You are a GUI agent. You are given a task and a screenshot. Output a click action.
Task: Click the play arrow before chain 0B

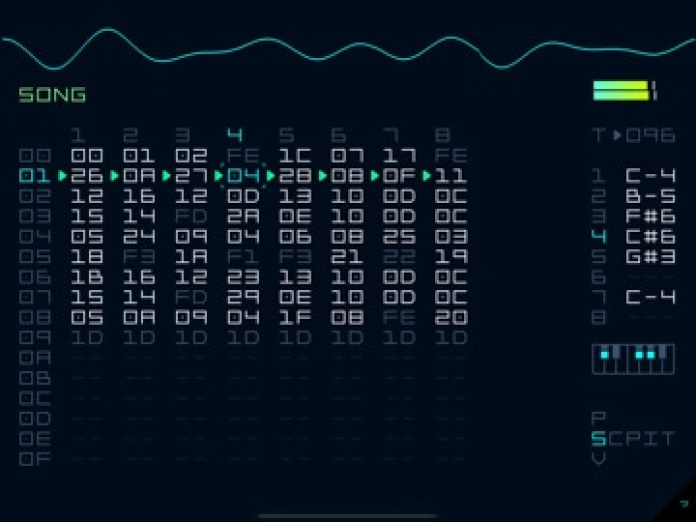point(323,176)
